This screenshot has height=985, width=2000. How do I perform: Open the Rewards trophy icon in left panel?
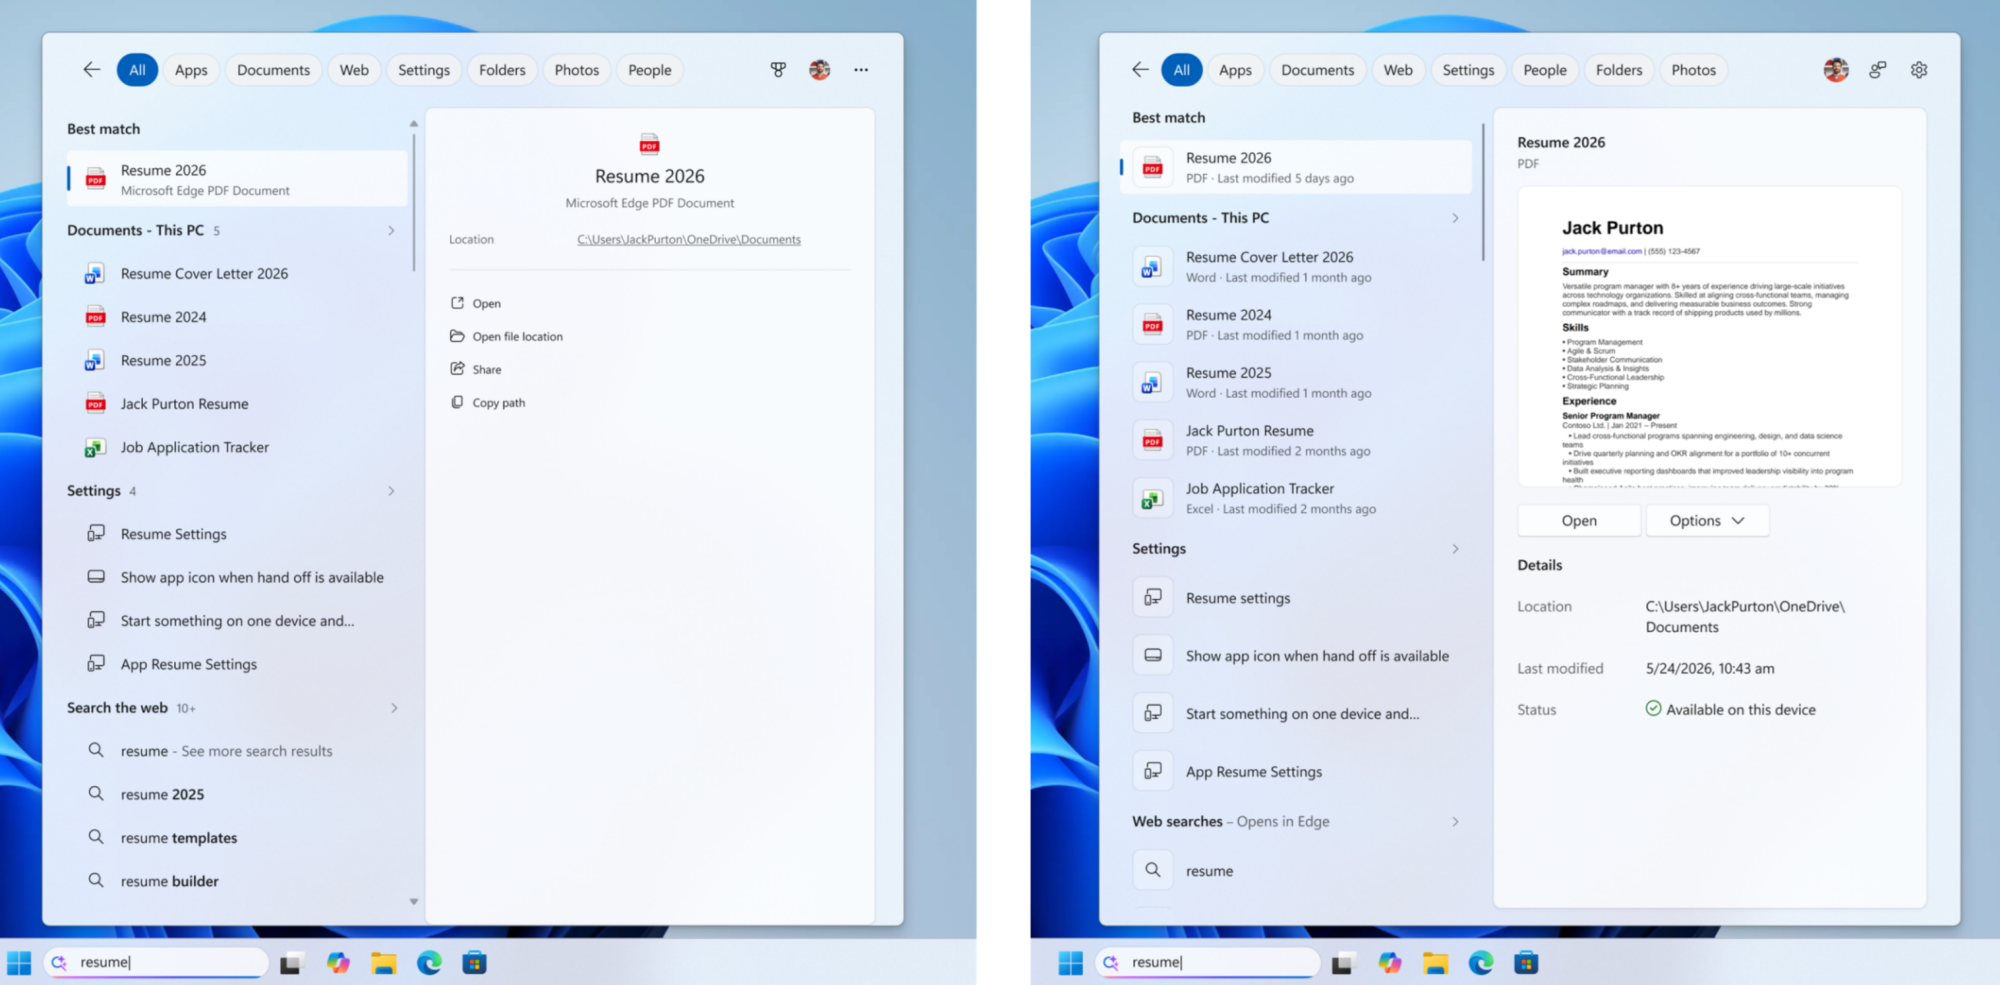coord(778,70)
